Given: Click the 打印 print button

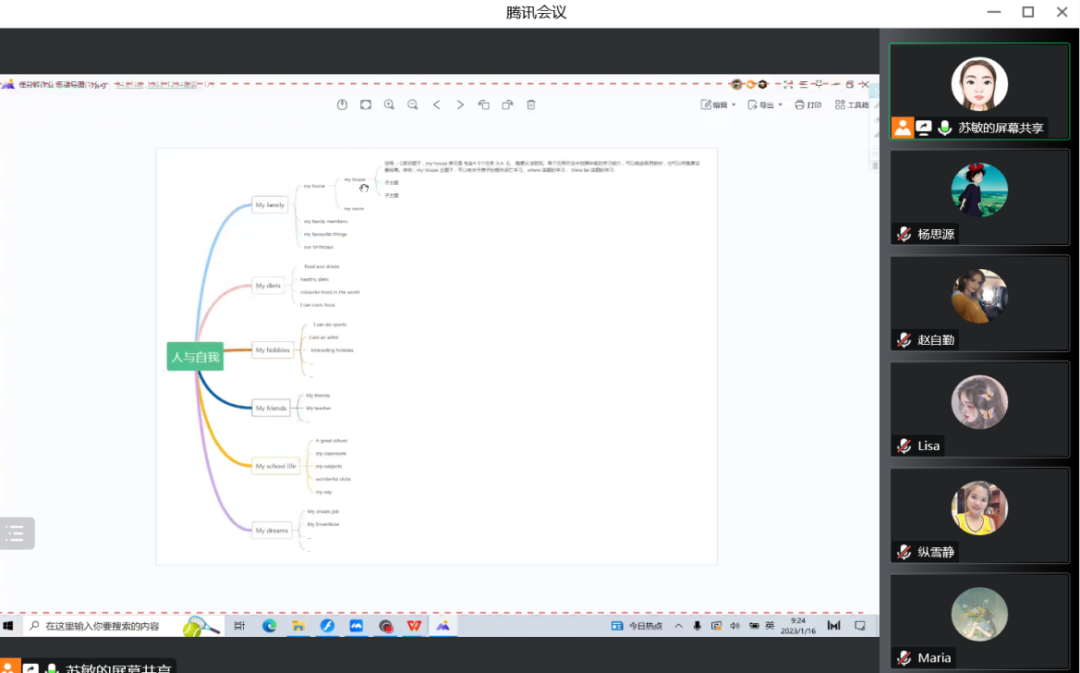Looking at the screenshot, I should [x=808, y=105].
